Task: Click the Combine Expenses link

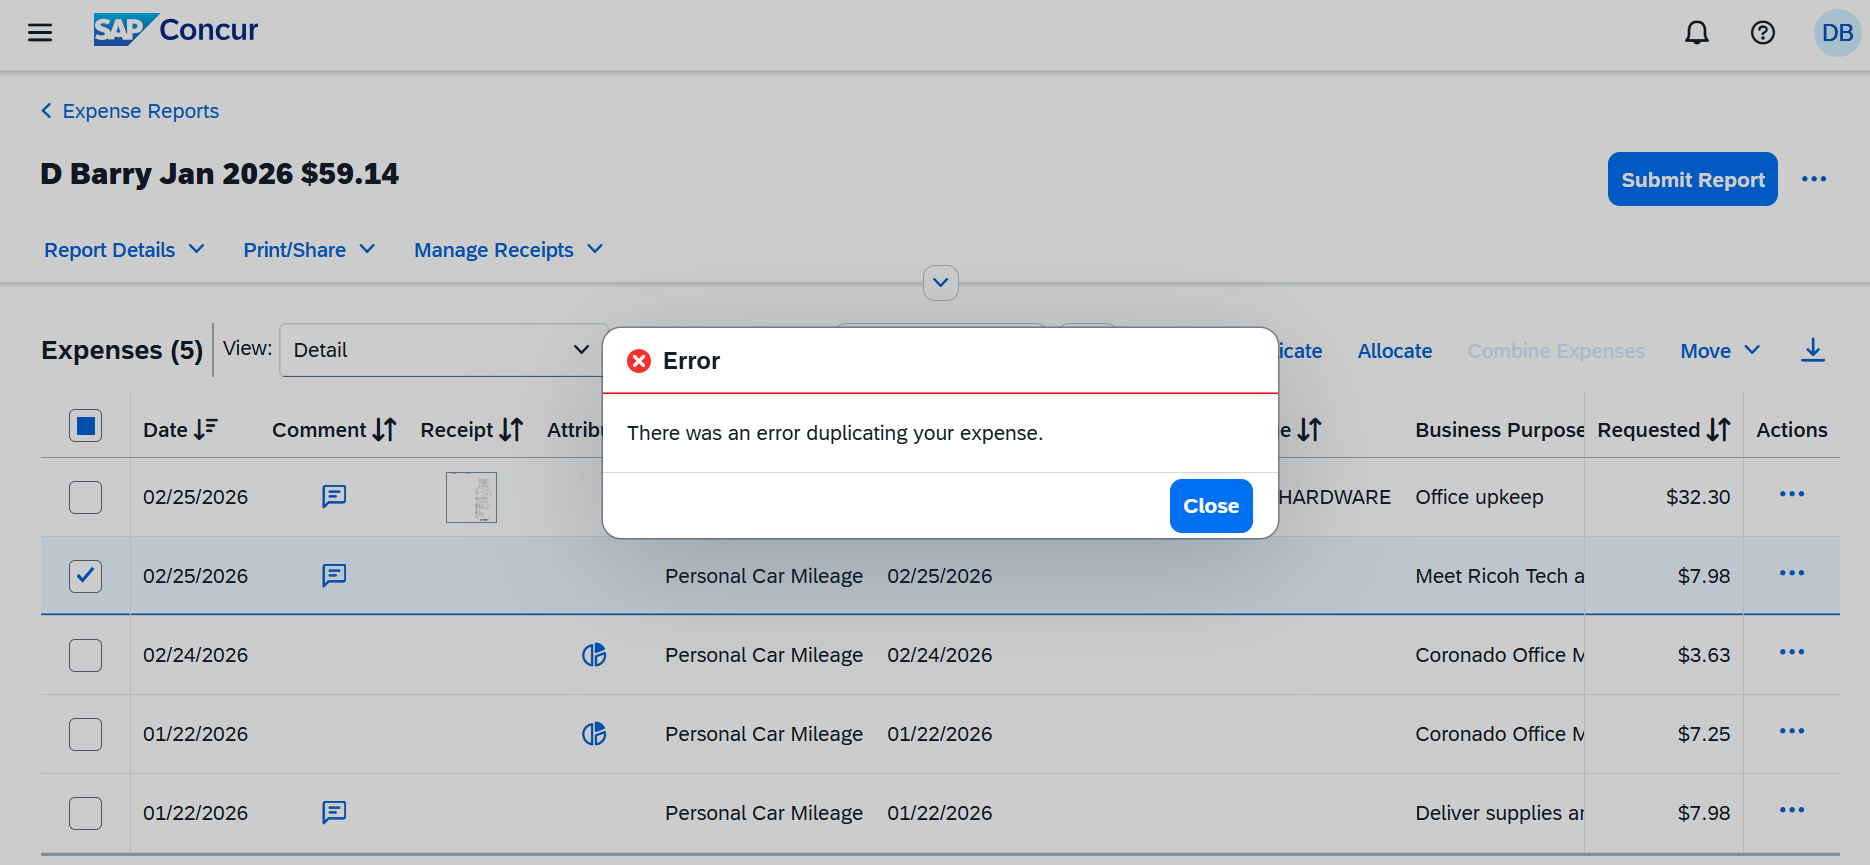Action: coord(1556,351)
